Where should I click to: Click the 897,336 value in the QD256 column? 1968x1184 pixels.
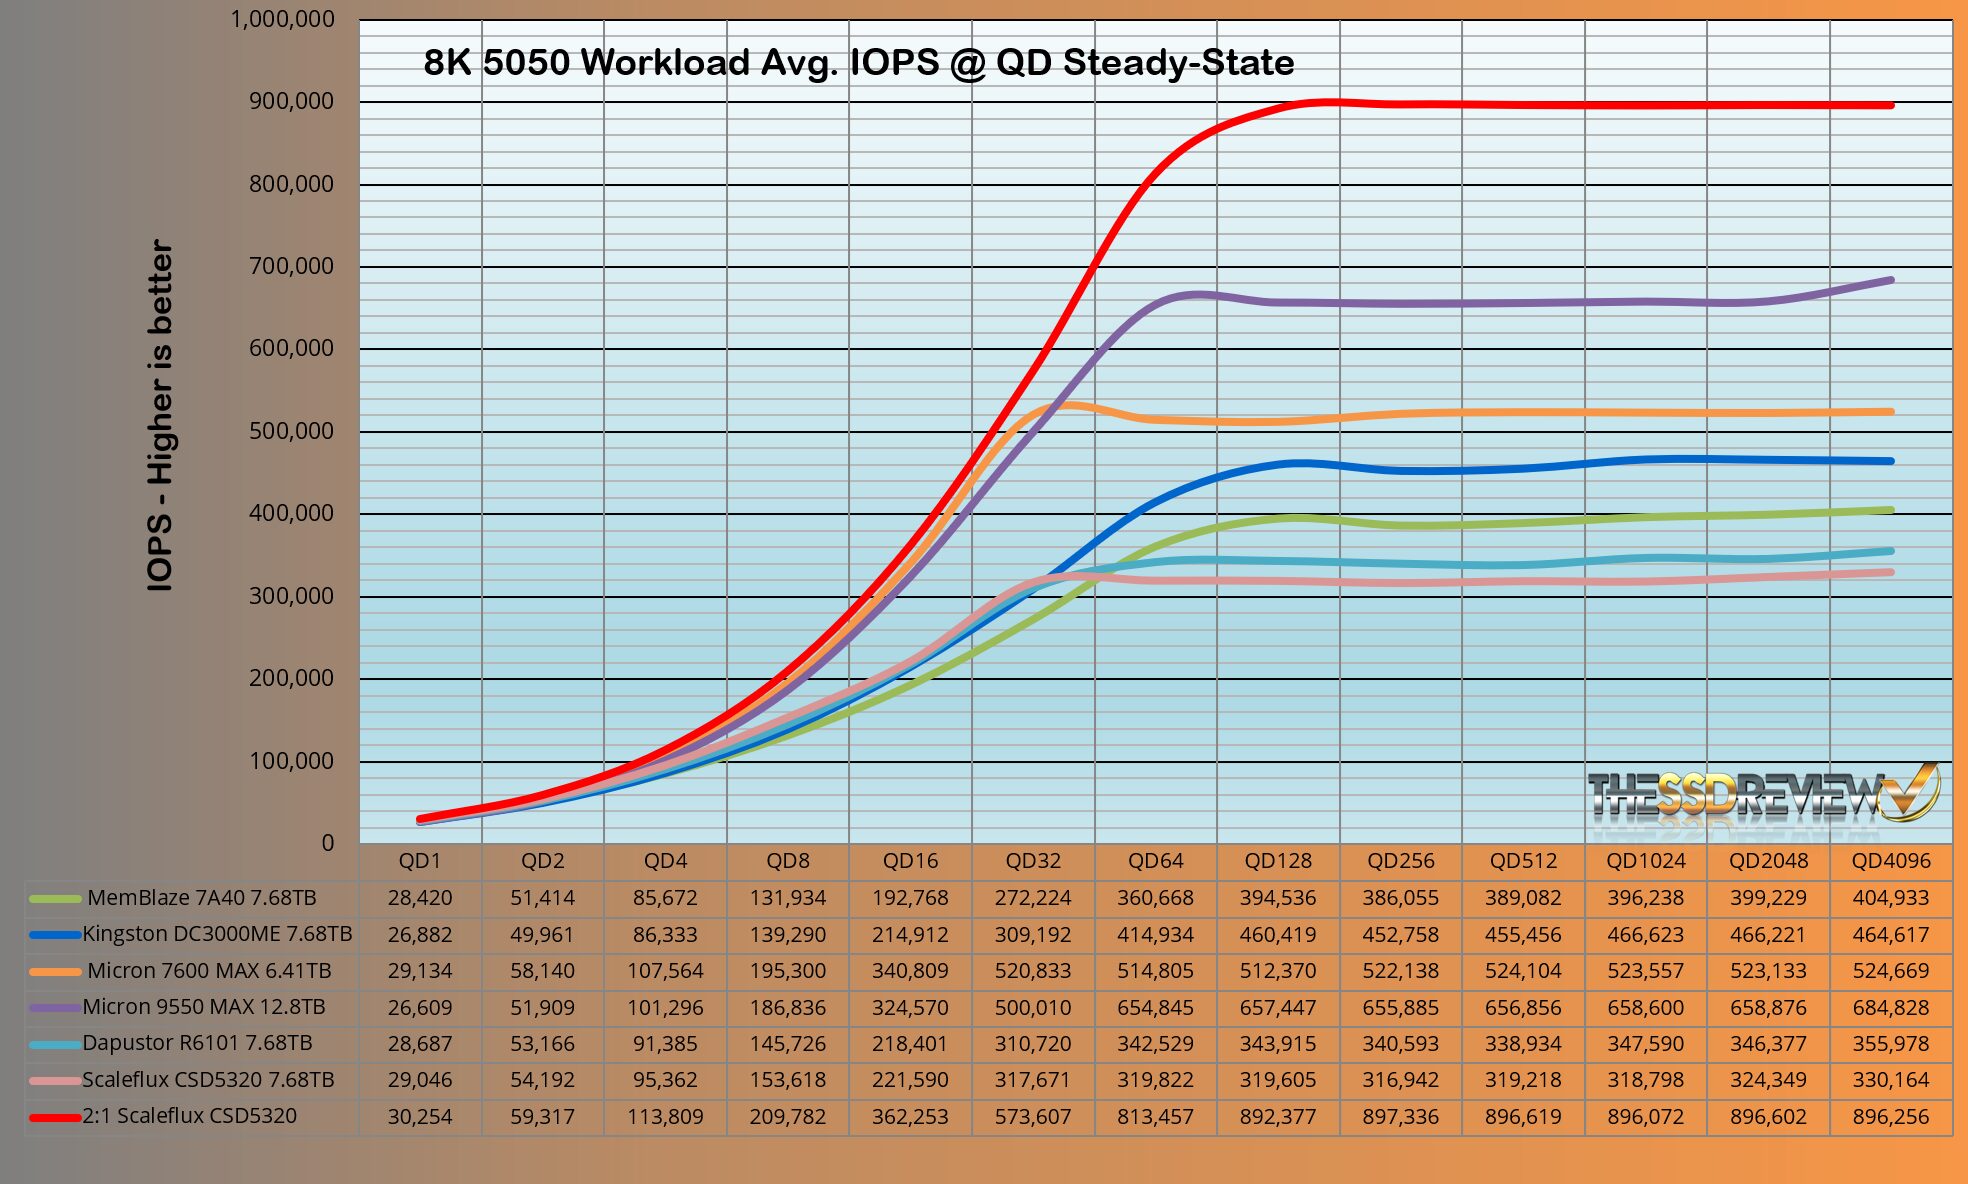1400,1117
